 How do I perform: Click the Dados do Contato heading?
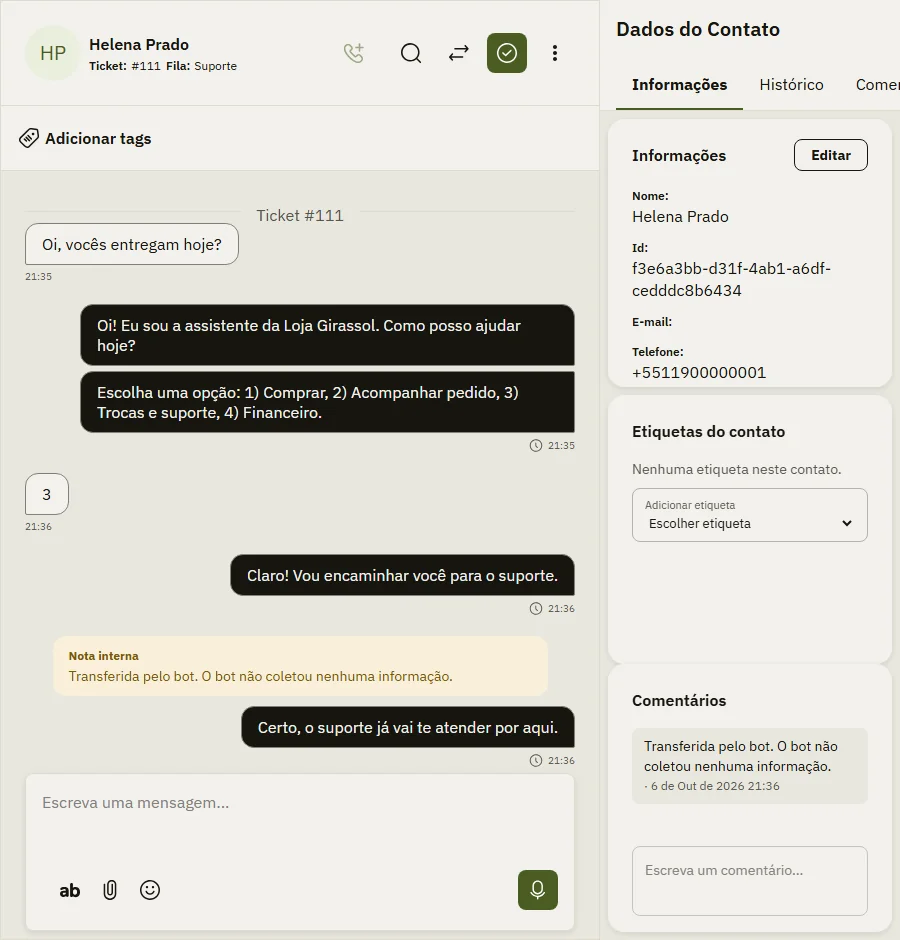[x=698, y=29]
